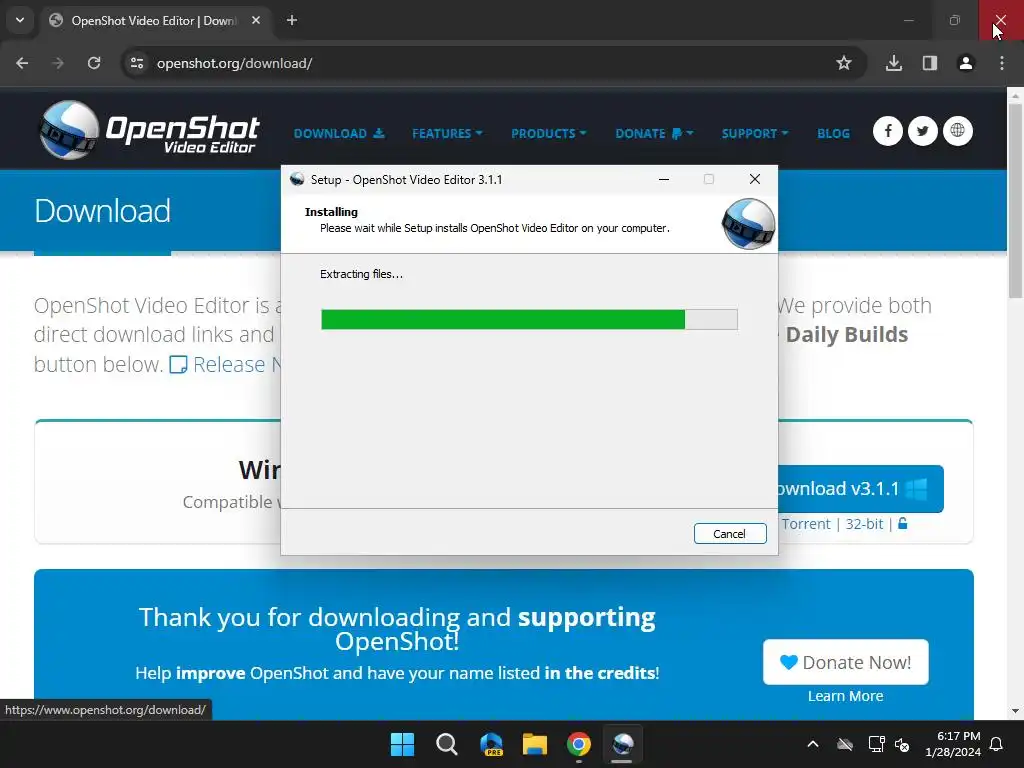
Task: Open the BLOG nav link
Action: coord(833,133)
